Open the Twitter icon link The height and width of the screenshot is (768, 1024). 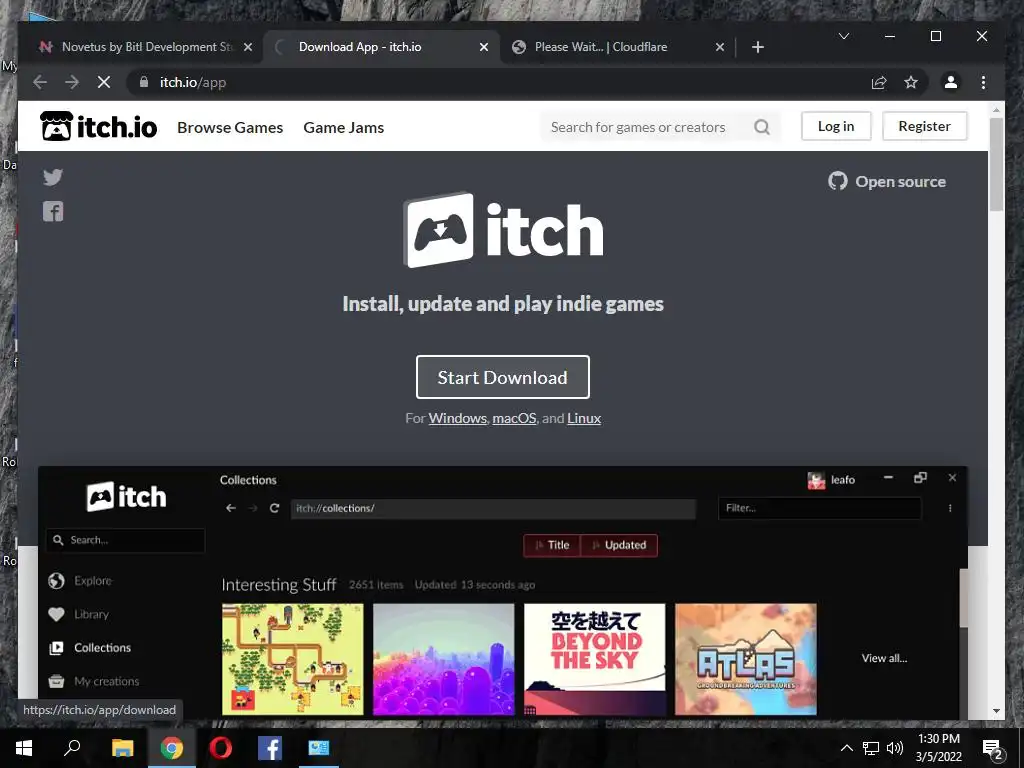tap(53, 177)
